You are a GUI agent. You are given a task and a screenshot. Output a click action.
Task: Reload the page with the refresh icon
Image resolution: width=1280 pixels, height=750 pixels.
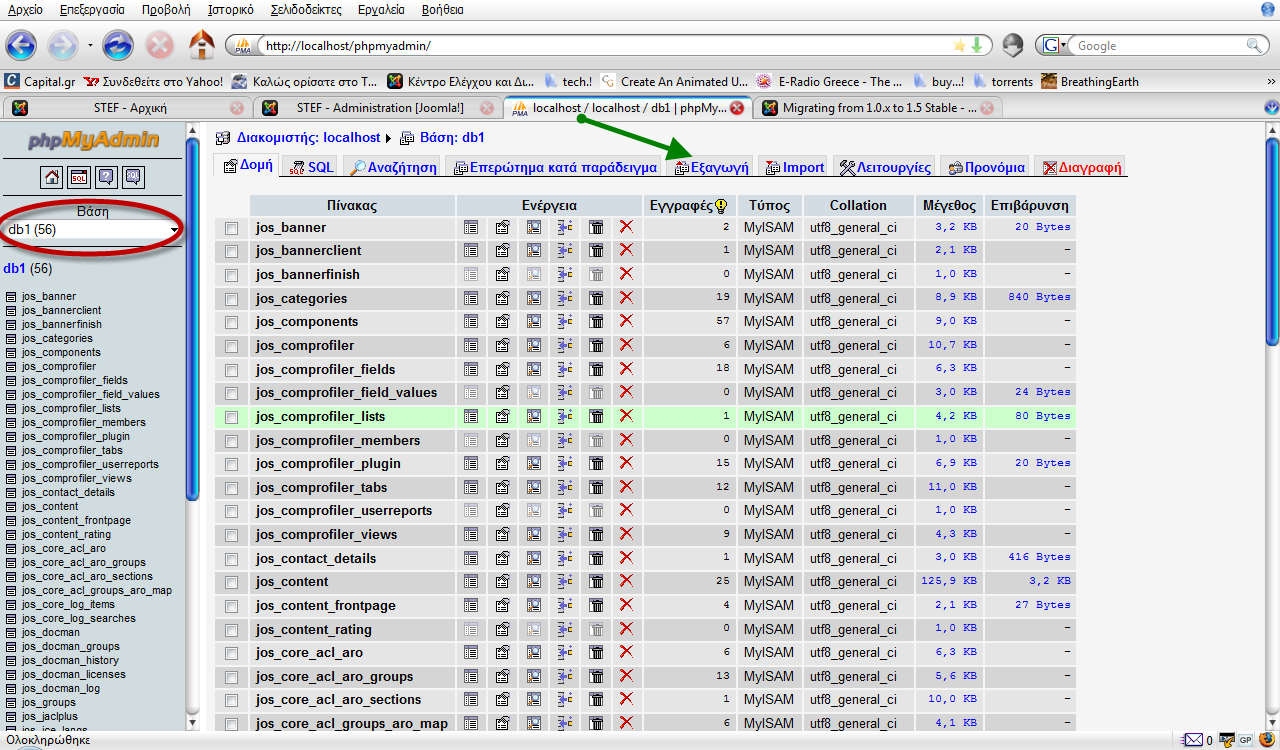click(118, 45)
